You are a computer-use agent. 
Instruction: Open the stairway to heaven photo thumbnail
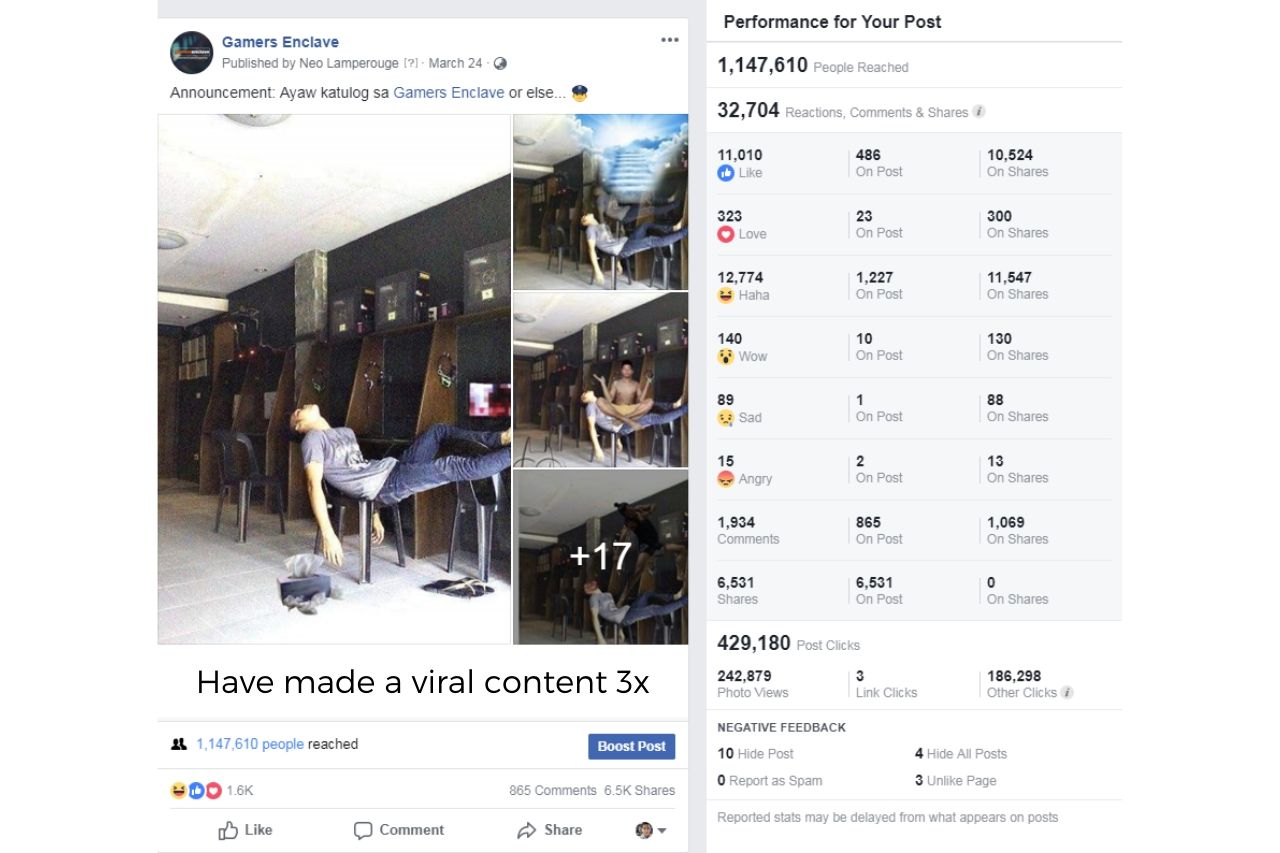(600, 202)
